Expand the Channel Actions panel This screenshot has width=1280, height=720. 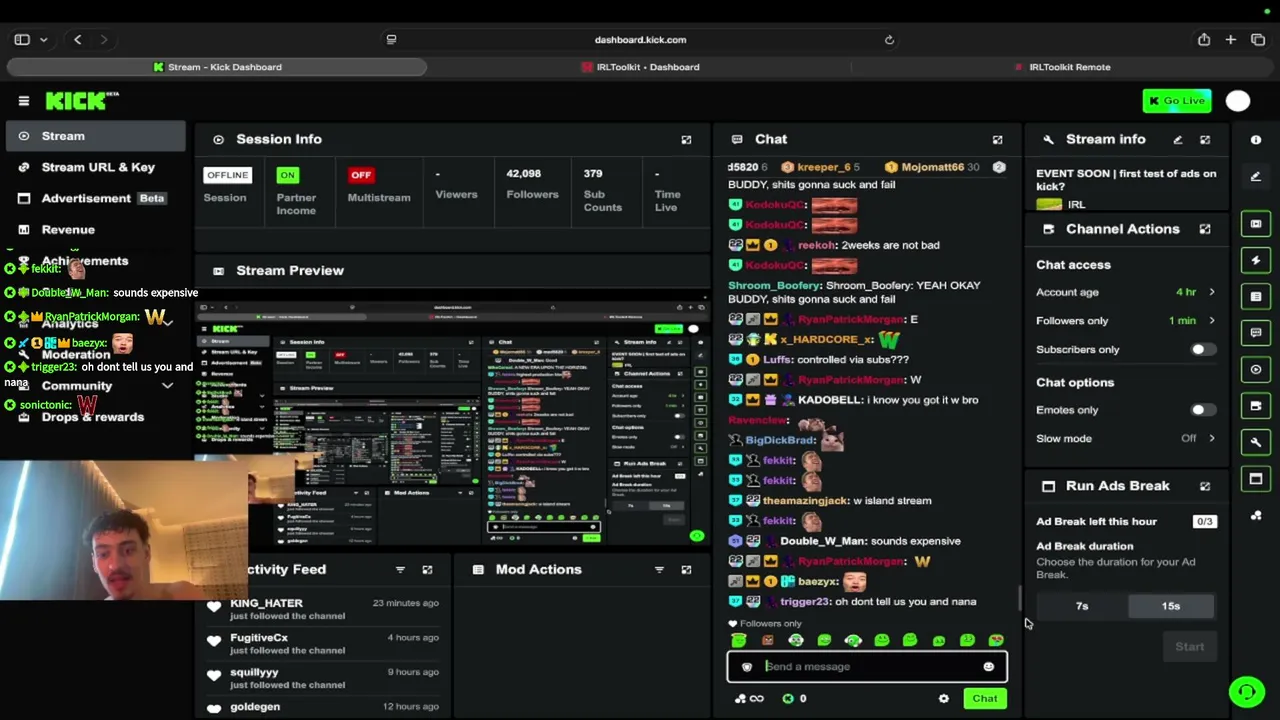[x=1205, y=229]
